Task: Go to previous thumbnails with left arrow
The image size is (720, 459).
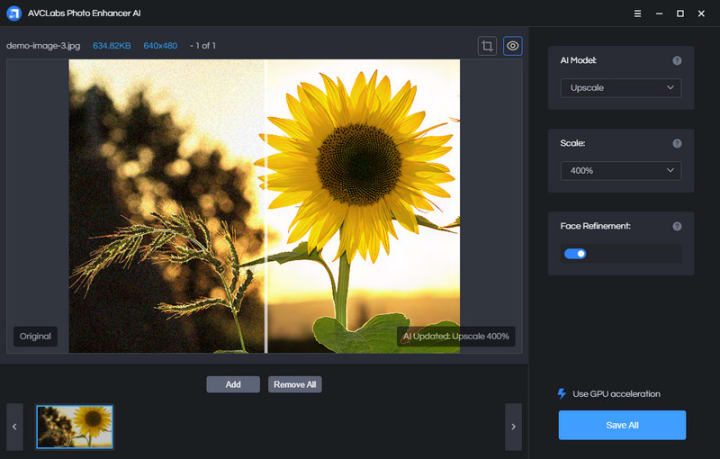Action: click(15, 427)
